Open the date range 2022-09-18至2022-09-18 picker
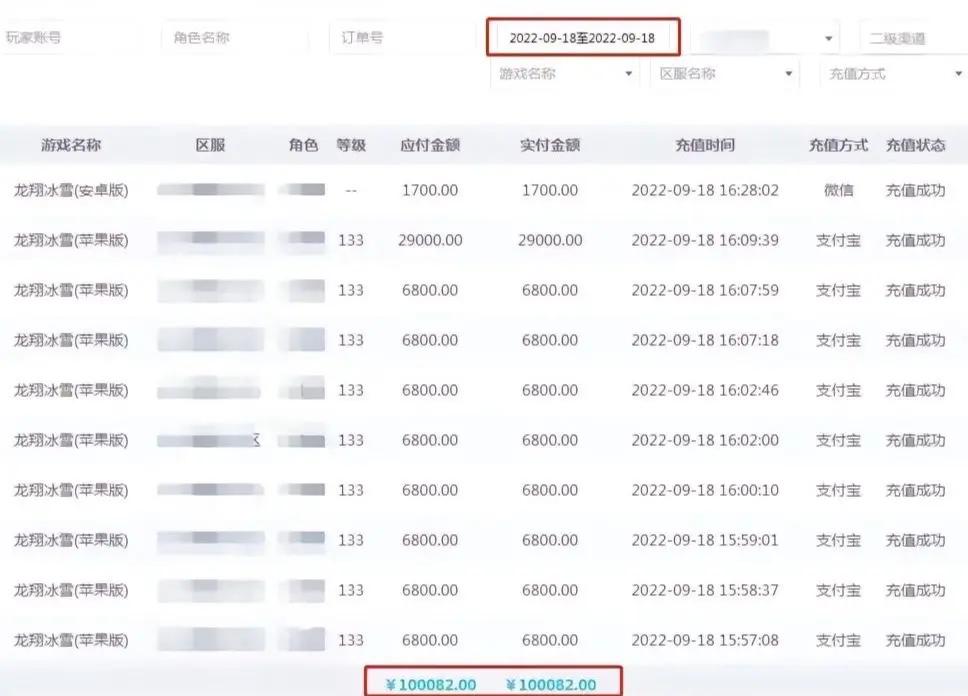968x696 pixels. pos(582,38)
